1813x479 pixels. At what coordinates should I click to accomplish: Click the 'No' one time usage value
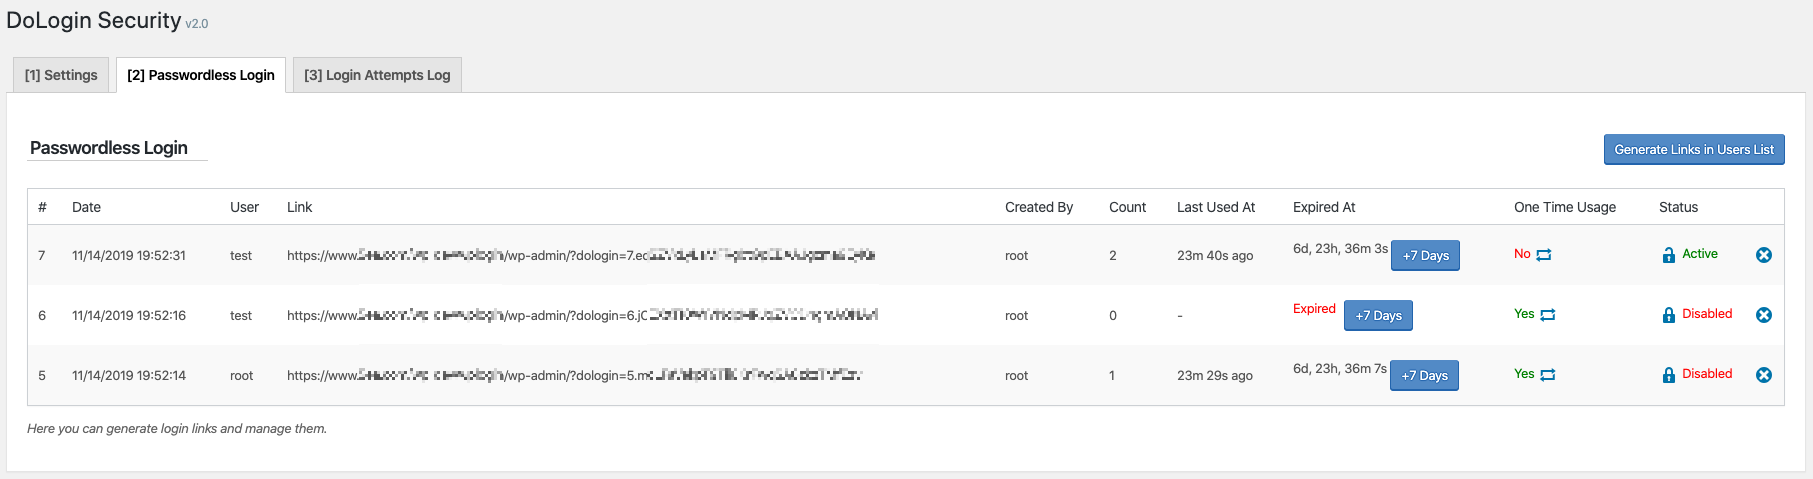coord(1522,254)
